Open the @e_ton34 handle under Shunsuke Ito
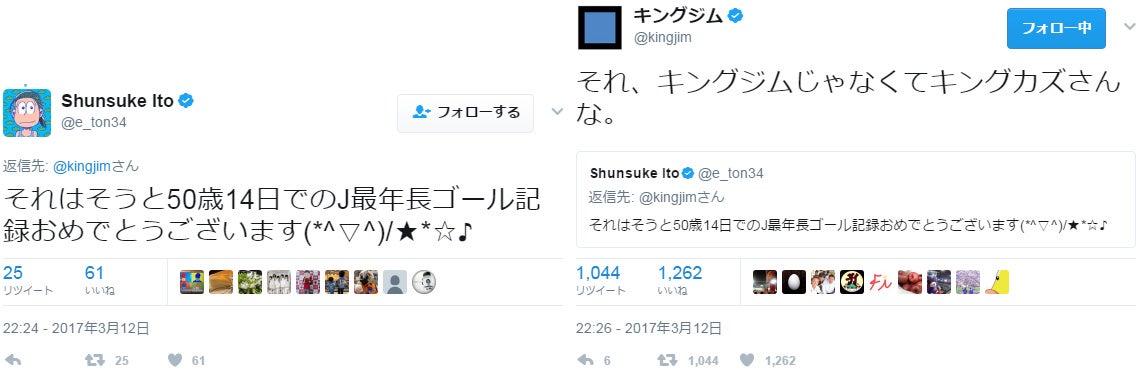 pyautogui.click(x=94, y=123)
